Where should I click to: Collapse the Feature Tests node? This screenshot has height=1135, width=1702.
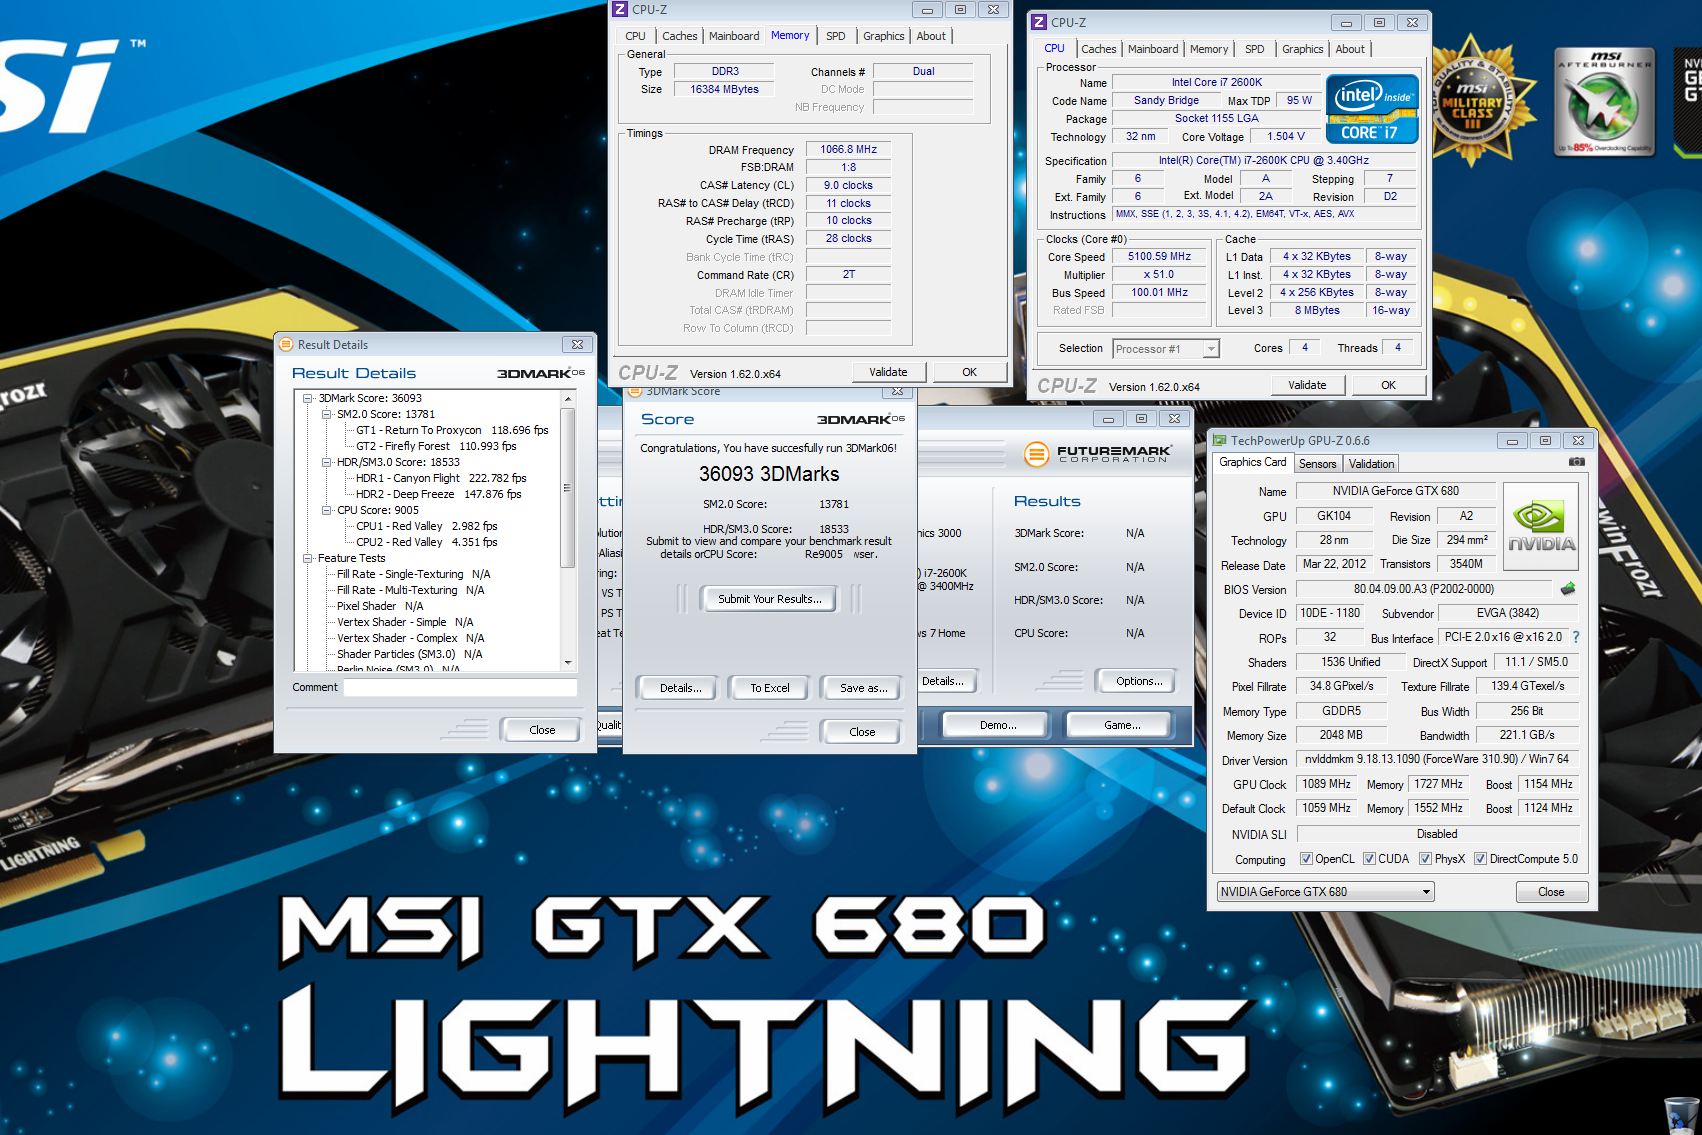click(309, 558)
